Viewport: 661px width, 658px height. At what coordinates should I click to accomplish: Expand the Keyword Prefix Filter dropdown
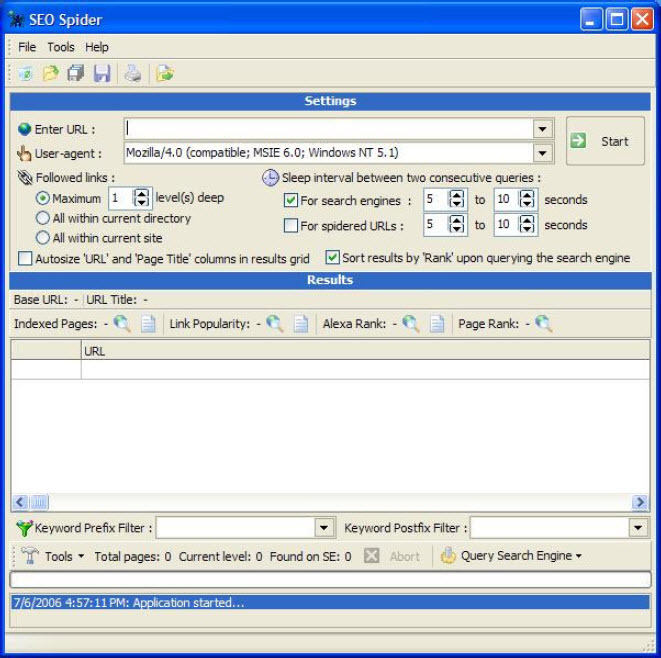324,528
